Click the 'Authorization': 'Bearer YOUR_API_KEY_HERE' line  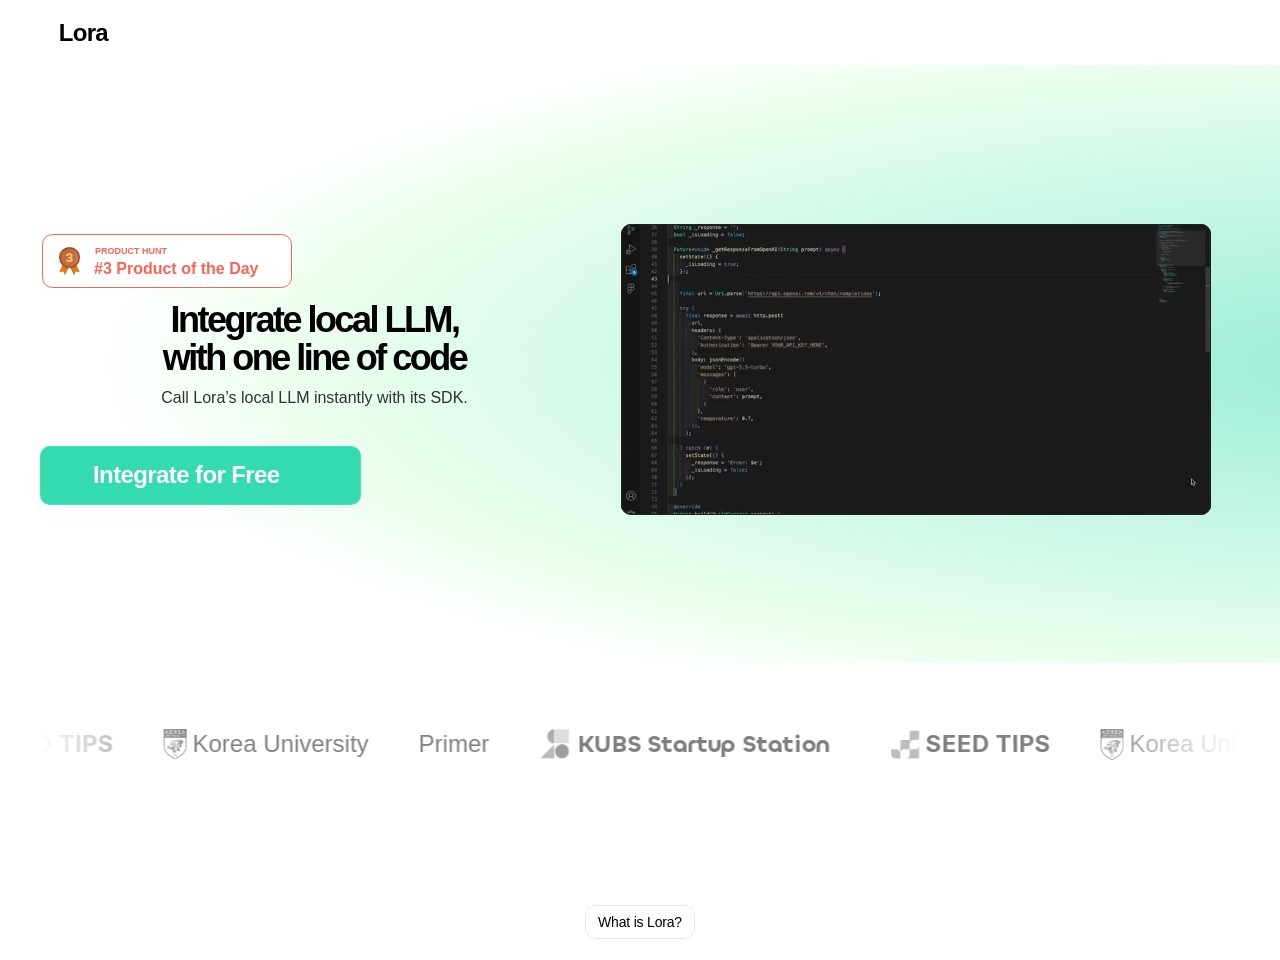[x=762, y=345]
